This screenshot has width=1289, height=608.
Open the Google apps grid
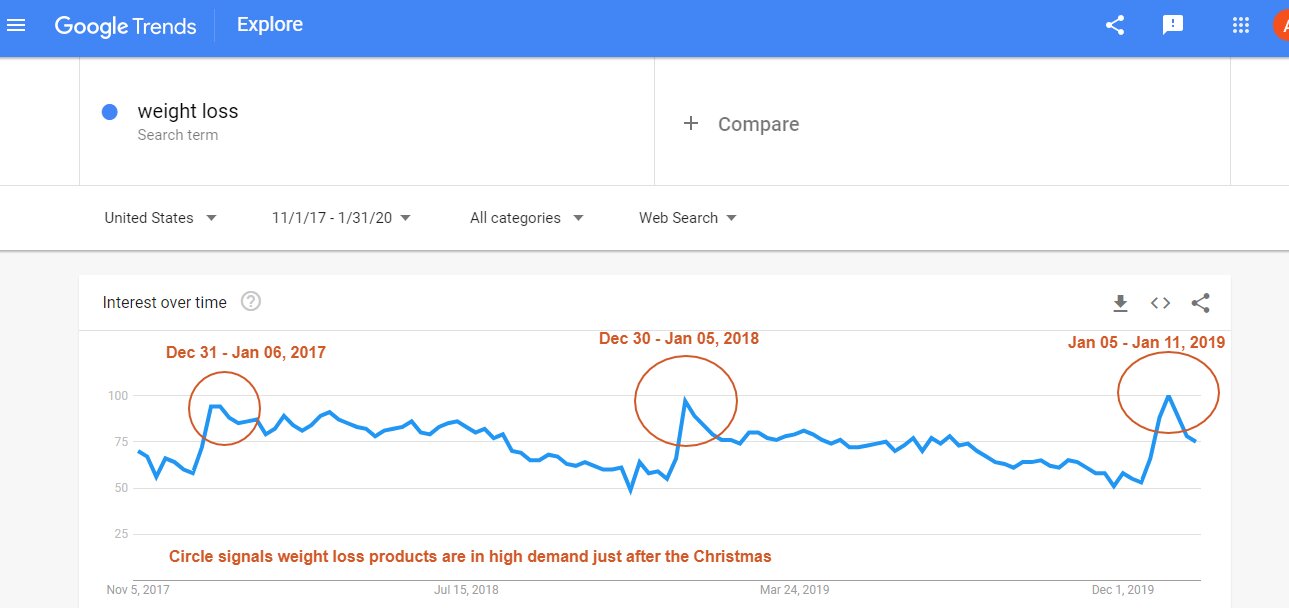pyautogui.click(x=1241, y=26)
